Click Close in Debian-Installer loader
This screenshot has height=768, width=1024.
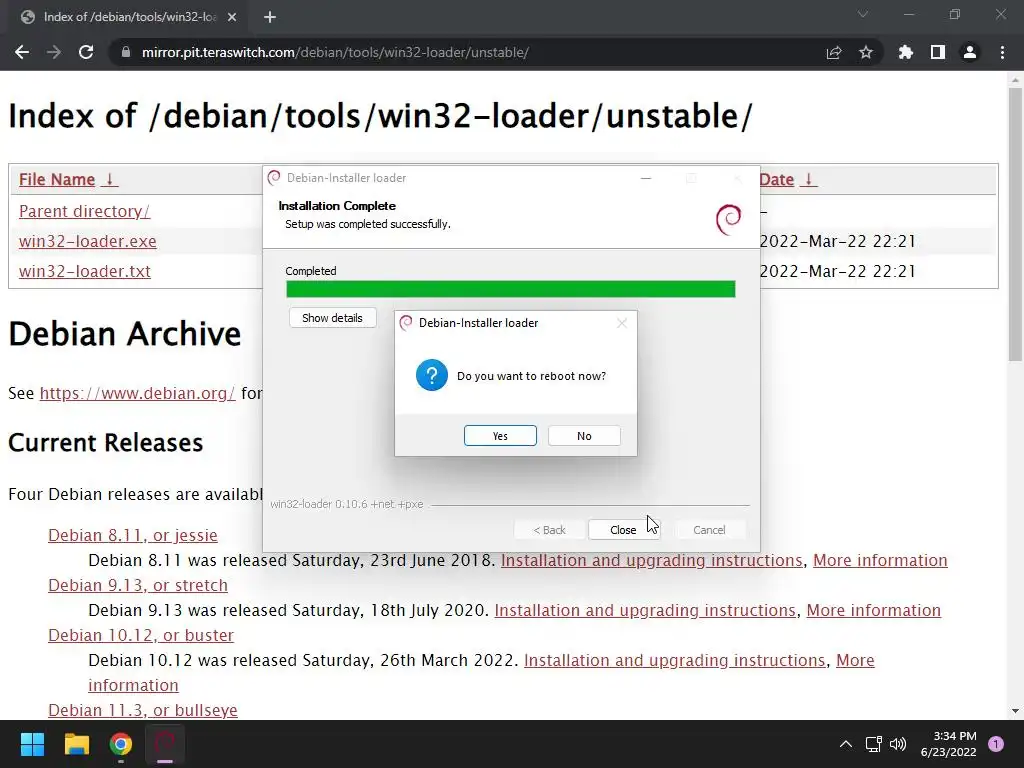(x=624, y=530)
